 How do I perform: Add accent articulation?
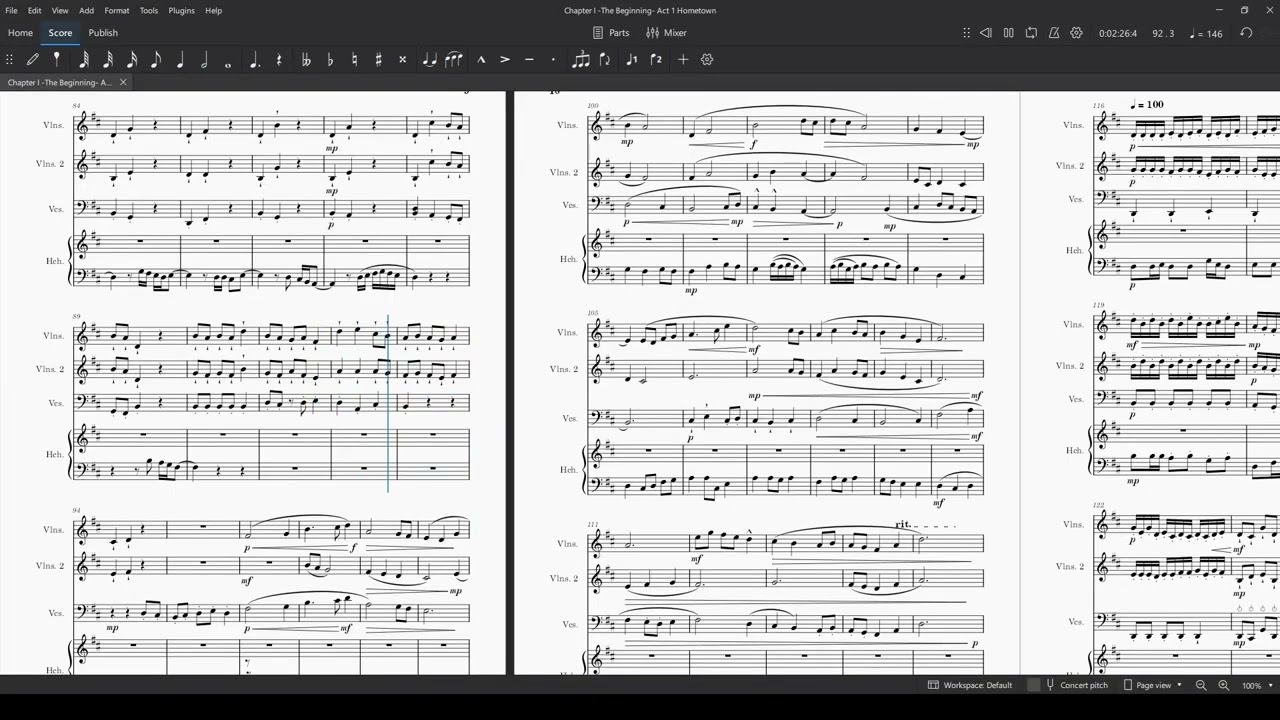pos(505,60)
